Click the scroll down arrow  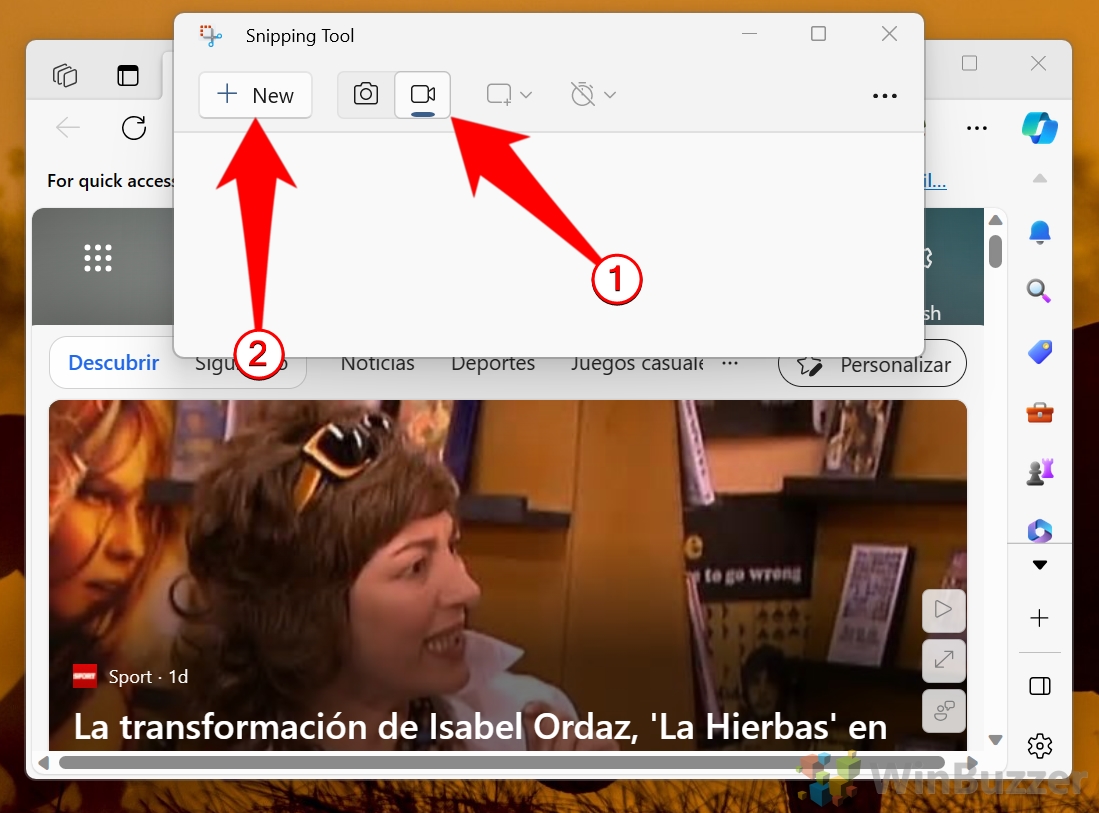pyautogui.click(x=995, y=740)
